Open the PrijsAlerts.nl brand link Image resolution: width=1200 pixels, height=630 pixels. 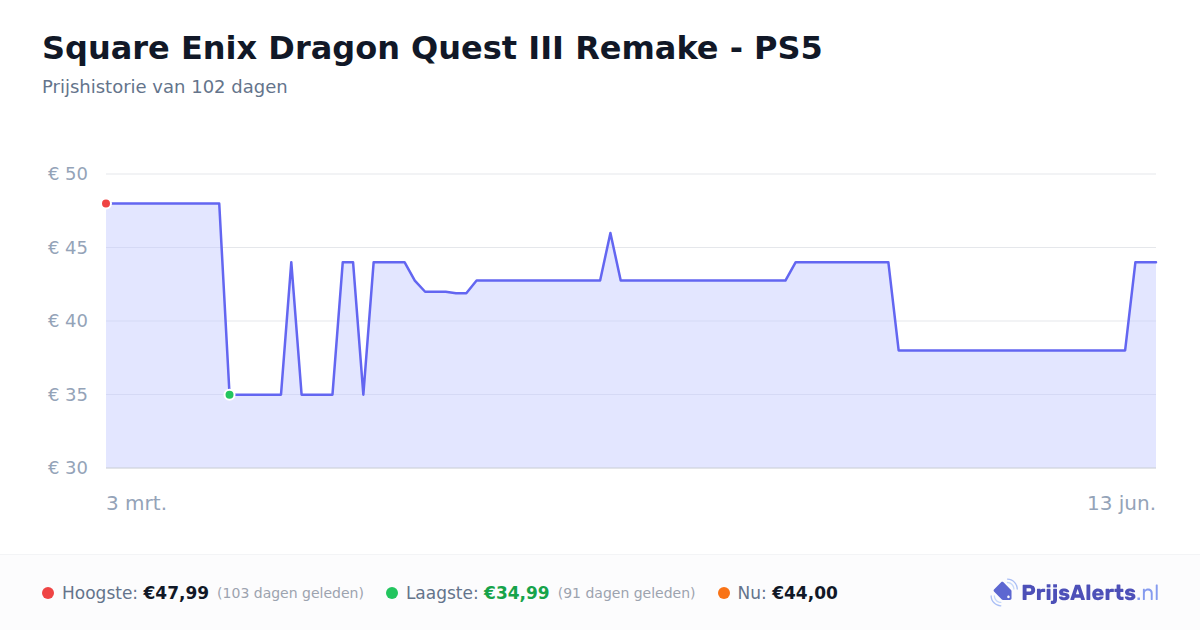pyautogui.click(x=1075, y=593)
